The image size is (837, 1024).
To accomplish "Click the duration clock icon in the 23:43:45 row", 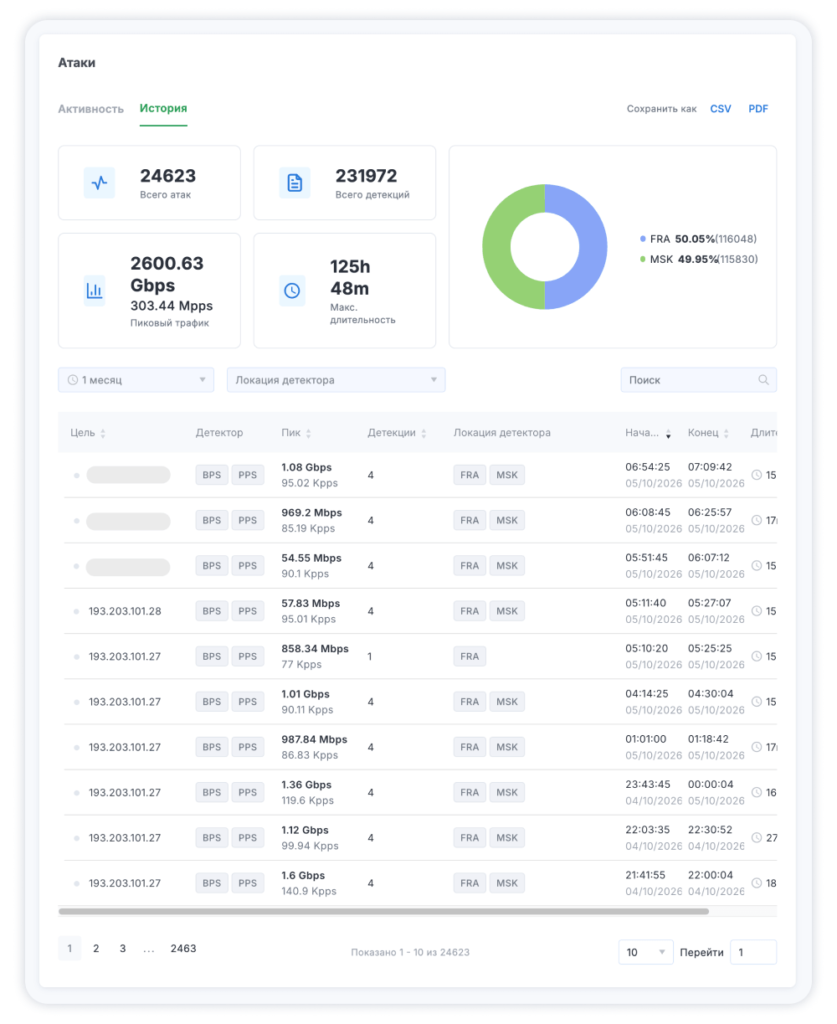I will click(756, 792).
